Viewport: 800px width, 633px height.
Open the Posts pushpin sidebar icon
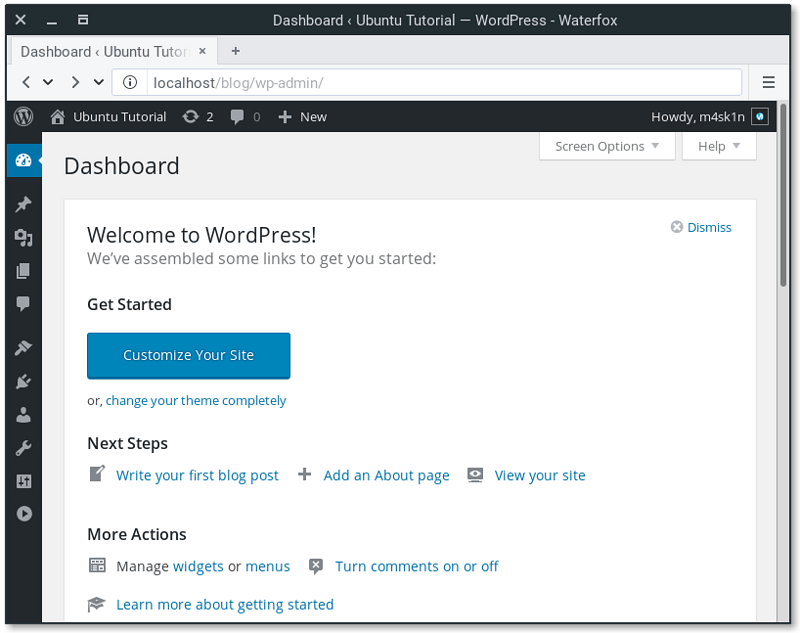[x=23, y=204]
